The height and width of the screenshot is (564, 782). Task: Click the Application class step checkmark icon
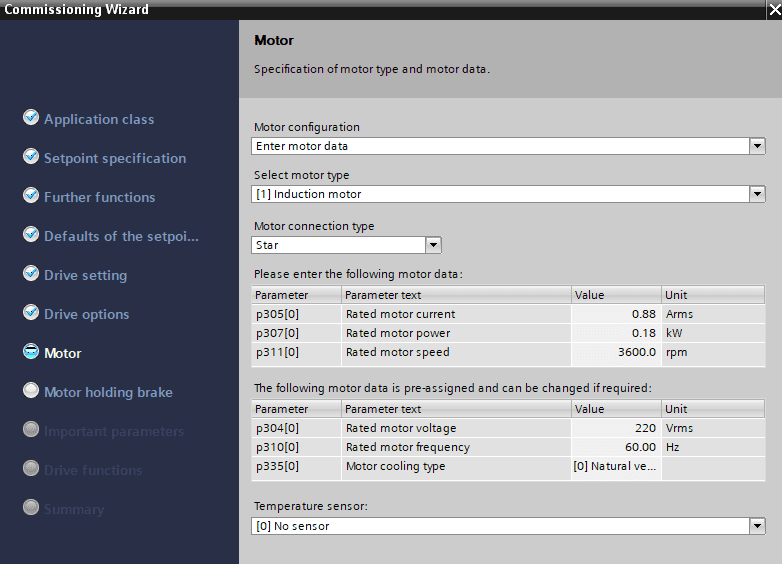[x=31, y=117]
